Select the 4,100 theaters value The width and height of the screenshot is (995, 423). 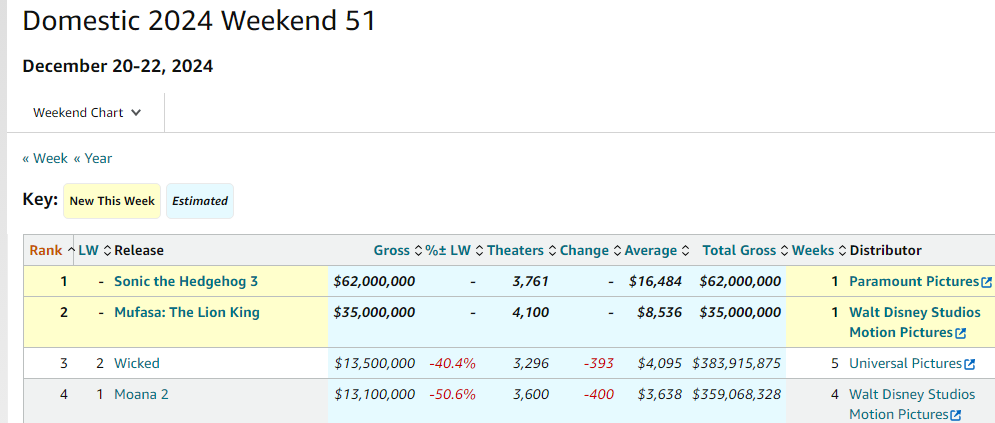530,313
